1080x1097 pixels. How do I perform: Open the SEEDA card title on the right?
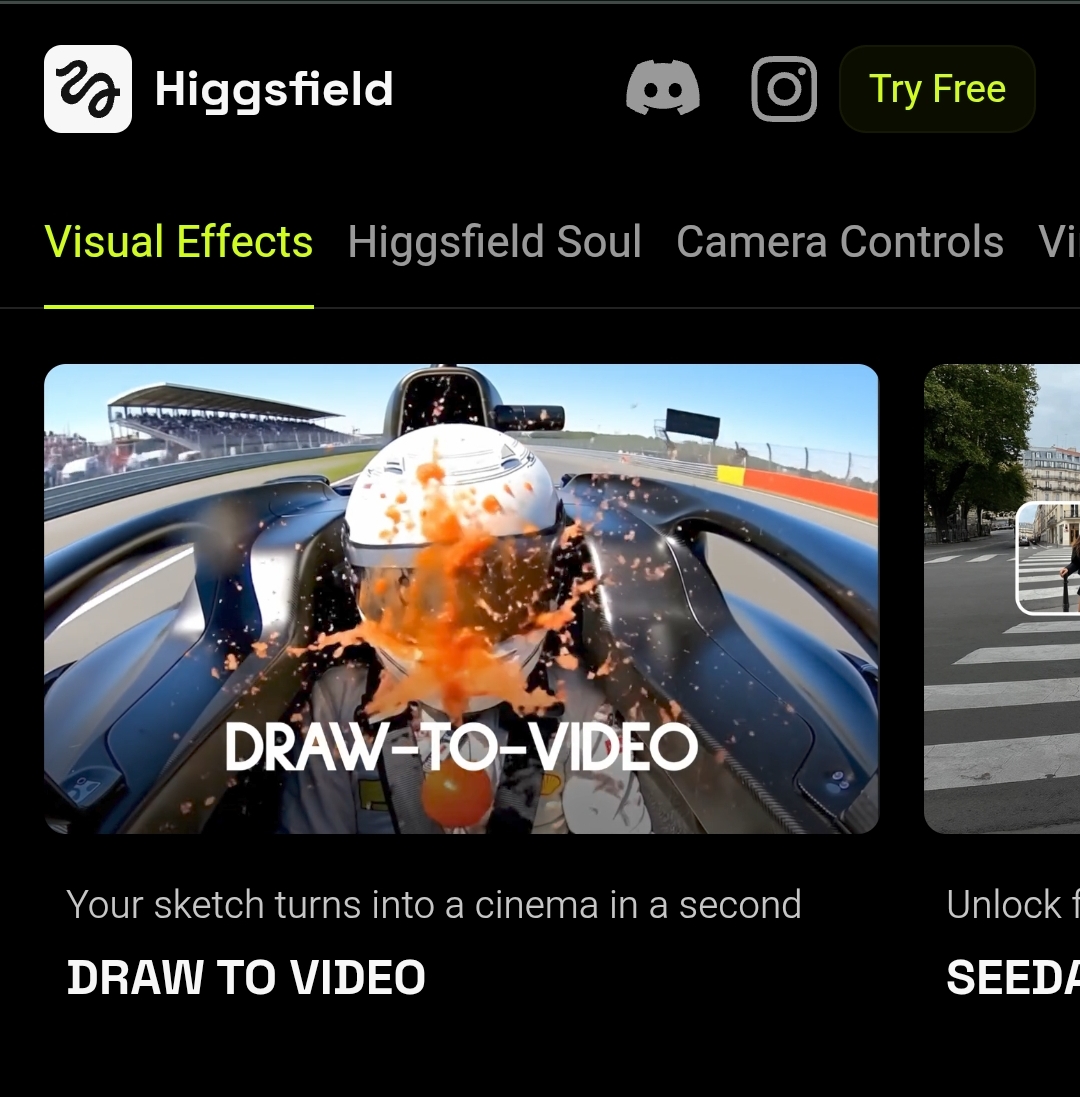point(1013,977)
